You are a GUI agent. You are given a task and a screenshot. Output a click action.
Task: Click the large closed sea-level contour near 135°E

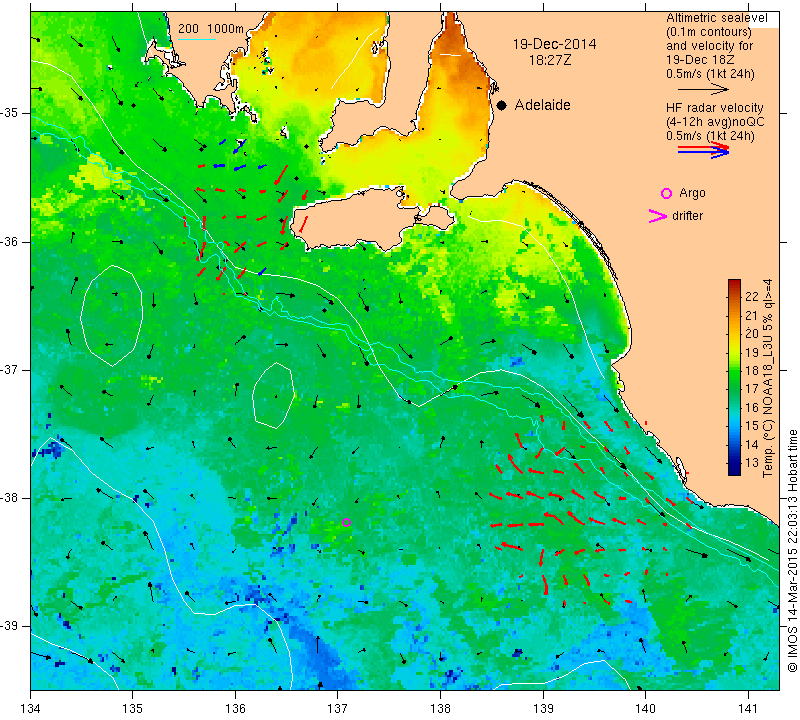[111, 316]
